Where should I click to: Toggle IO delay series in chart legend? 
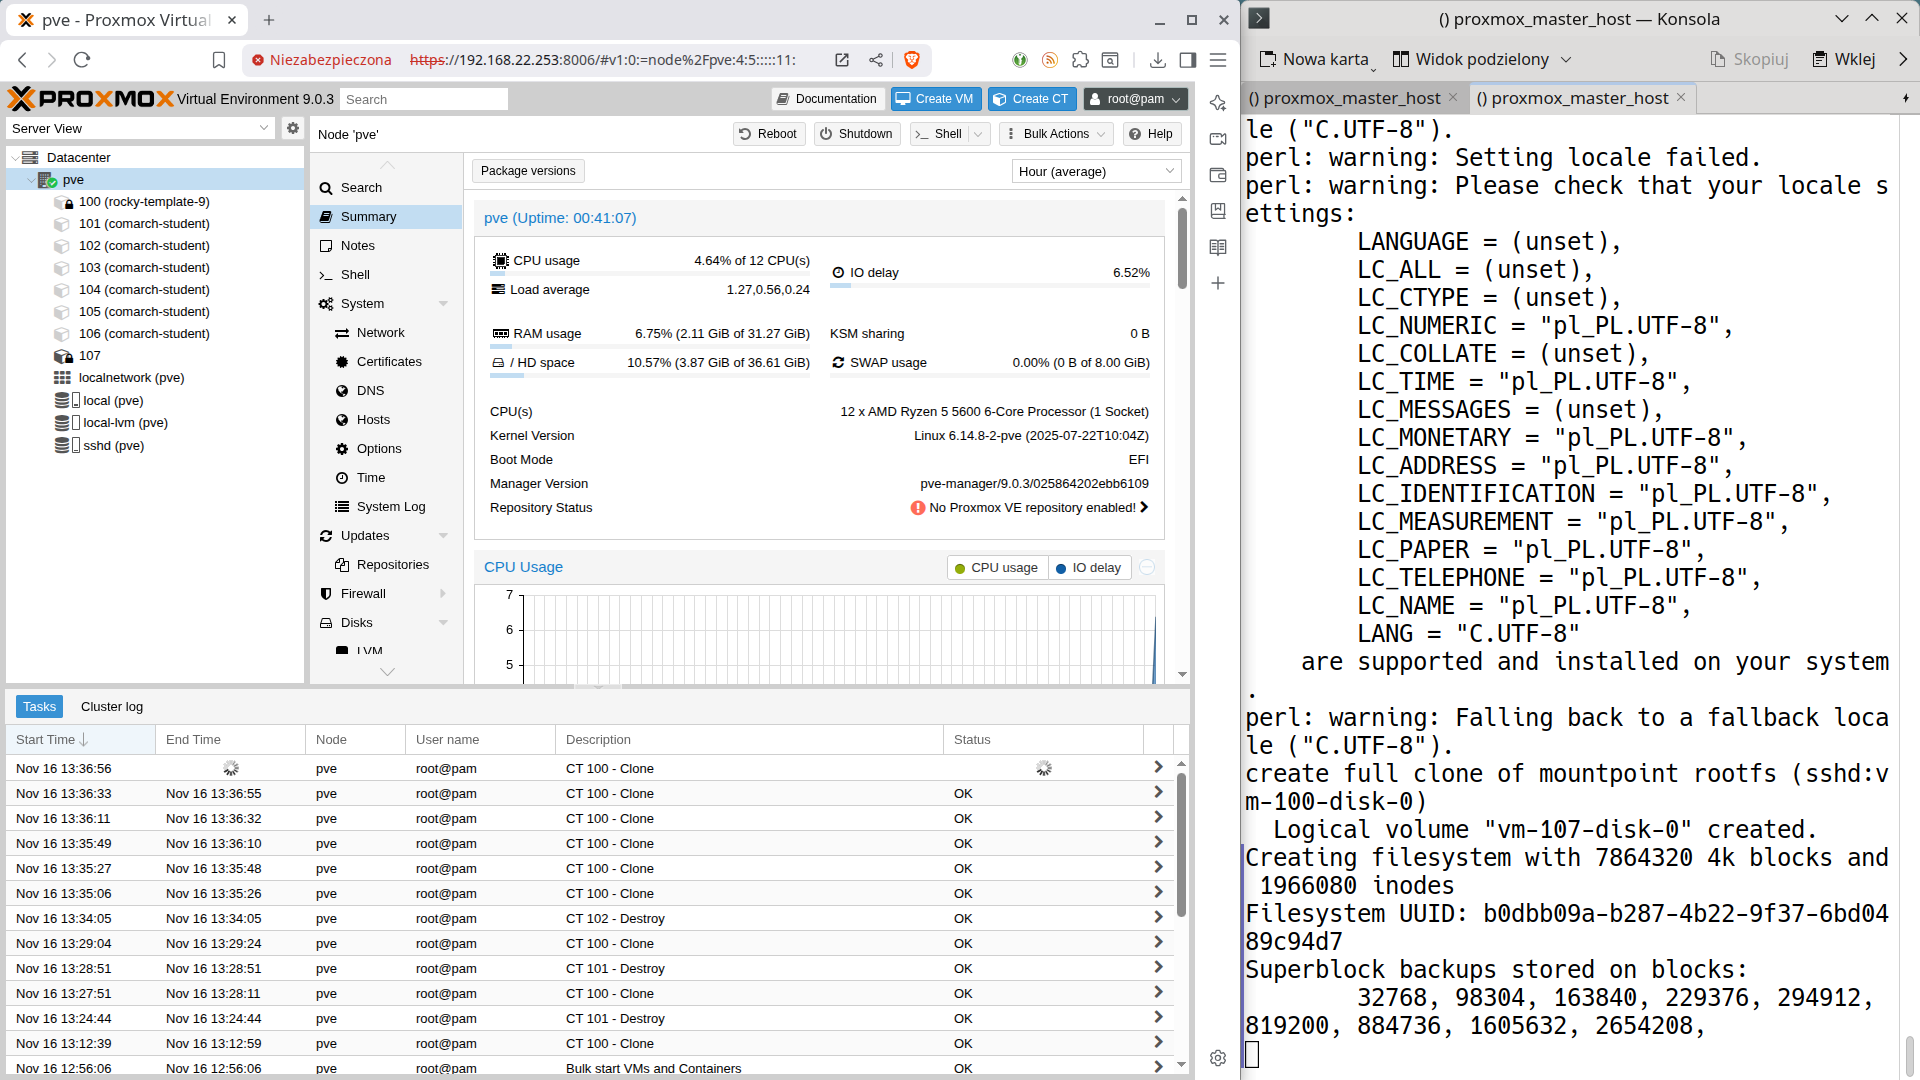pos(1088,568)
